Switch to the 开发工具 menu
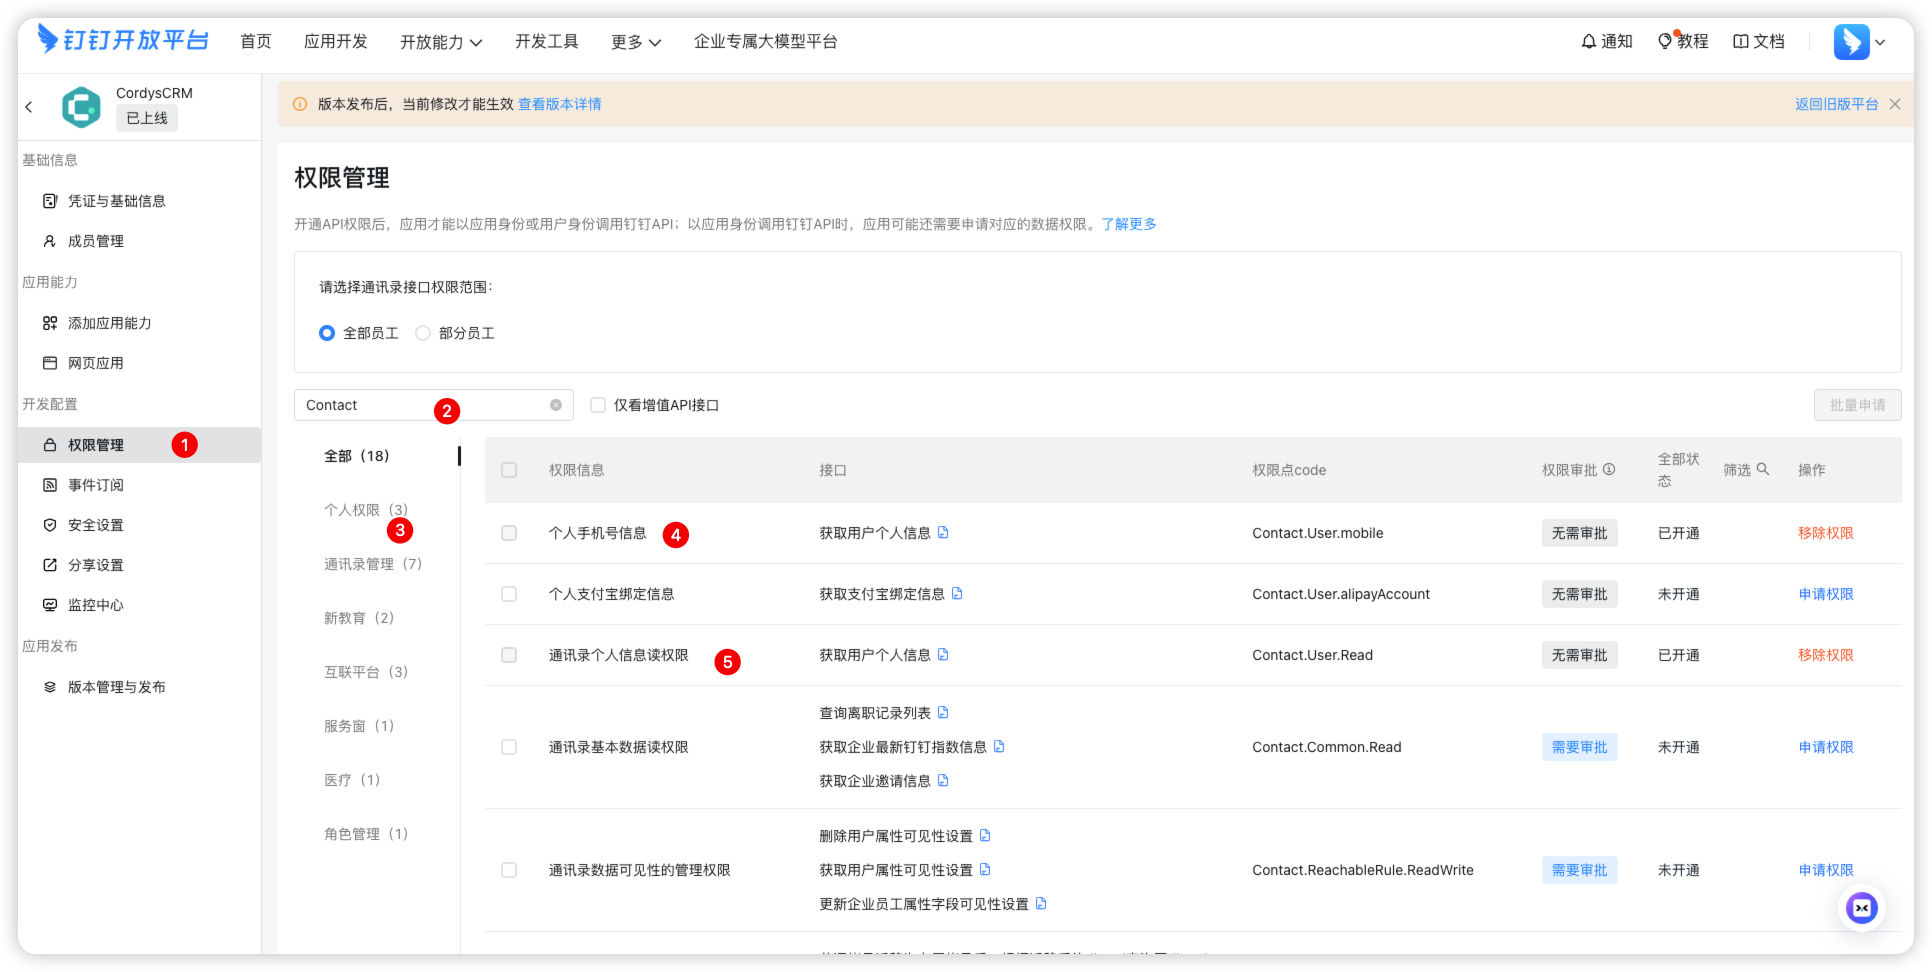The image size is (1932, 972). tap(546, 41)
